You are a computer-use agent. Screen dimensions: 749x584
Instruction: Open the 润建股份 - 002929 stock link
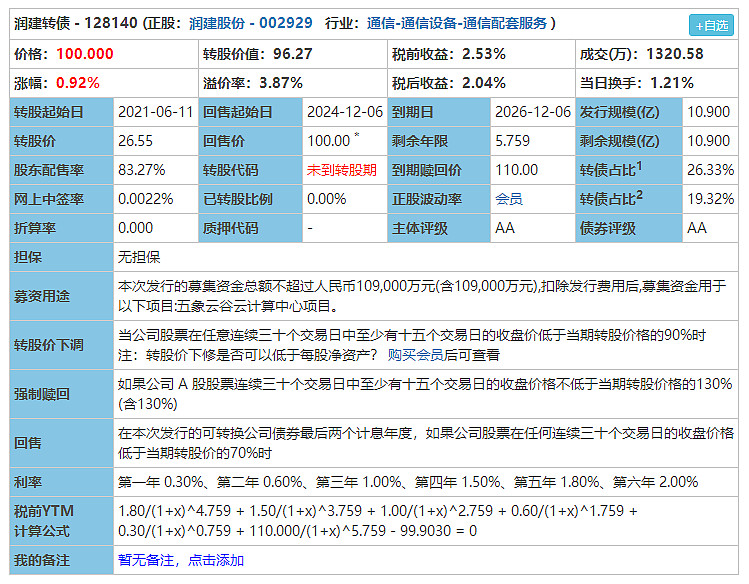tap(250, 23)
